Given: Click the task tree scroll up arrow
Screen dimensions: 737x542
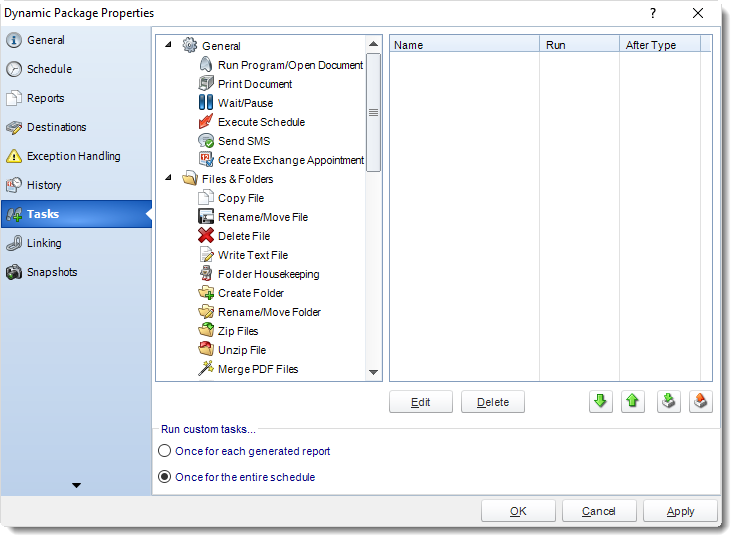Looking at the screenshot, I should pyautogui.click(x=373, y=44).
